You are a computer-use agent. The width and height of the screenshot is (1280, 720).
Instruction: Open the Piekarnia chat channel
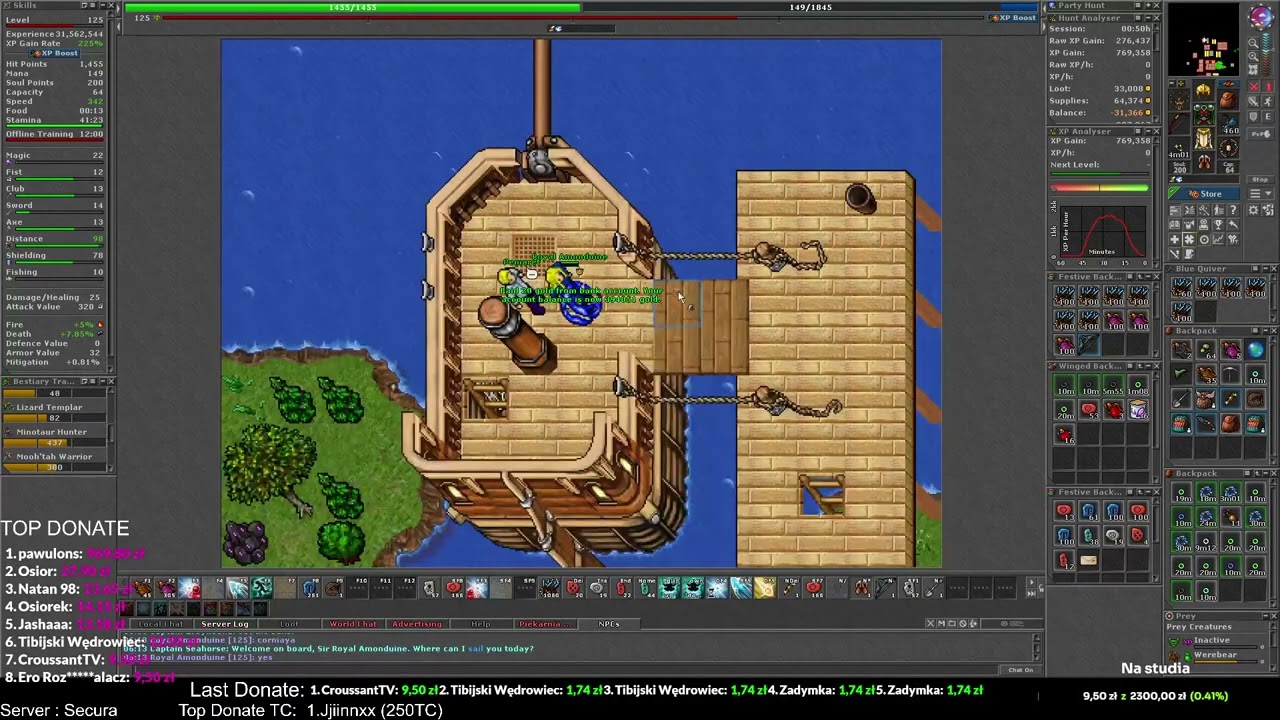546,624
